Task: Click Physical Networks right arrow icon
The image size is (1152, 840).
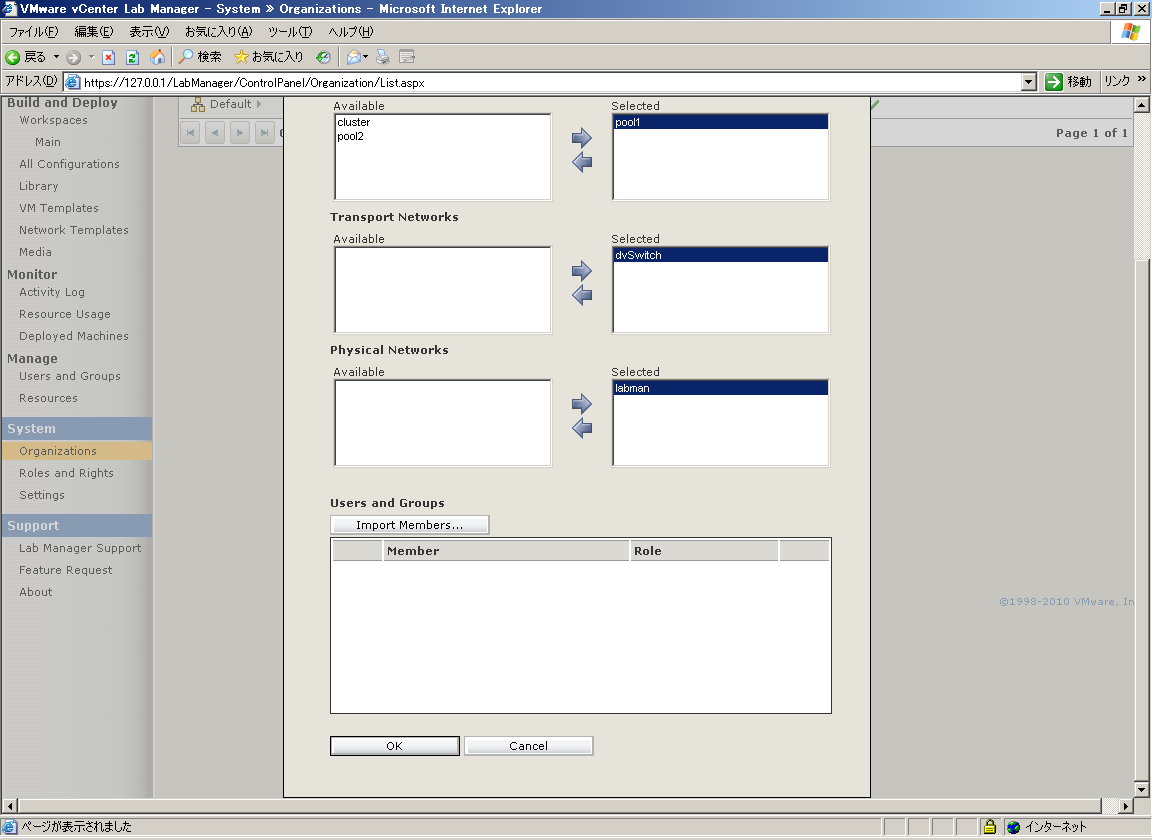Action: click(582, 403)
